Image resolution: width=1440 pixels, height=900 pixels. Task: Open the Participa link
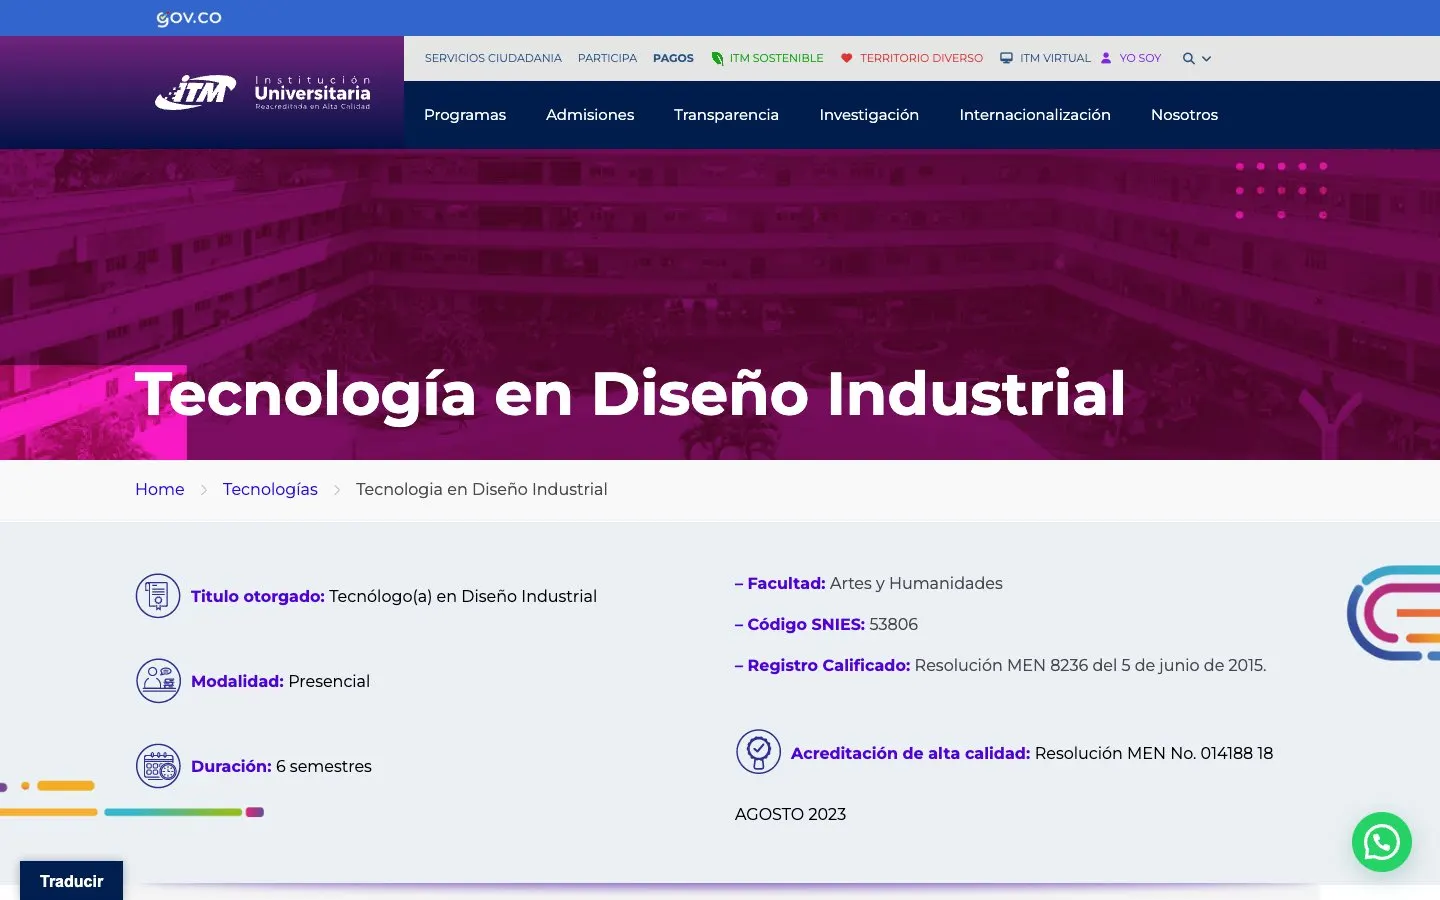tap(607, 58)
